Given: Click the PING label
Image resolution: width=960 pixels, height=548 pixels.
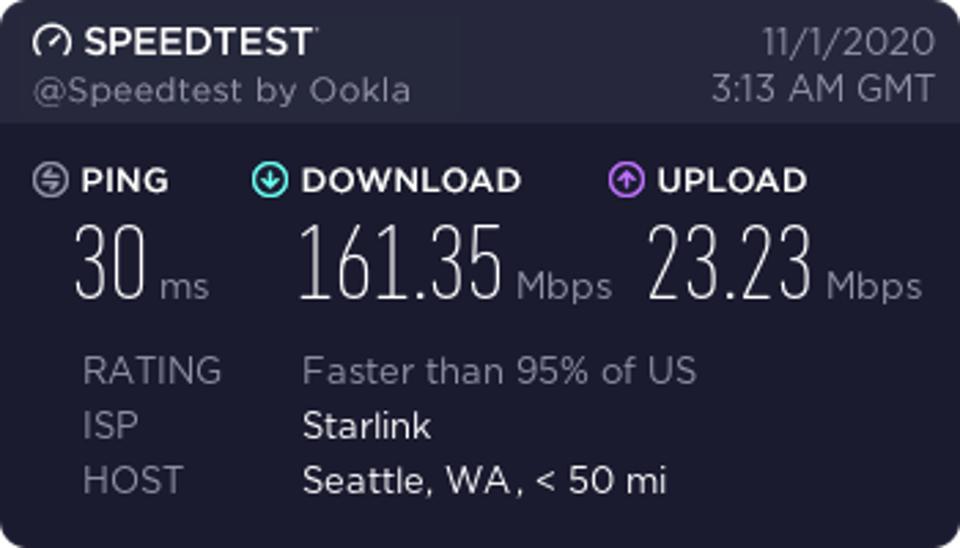Looking at the screenshot, I should (125, 181).
